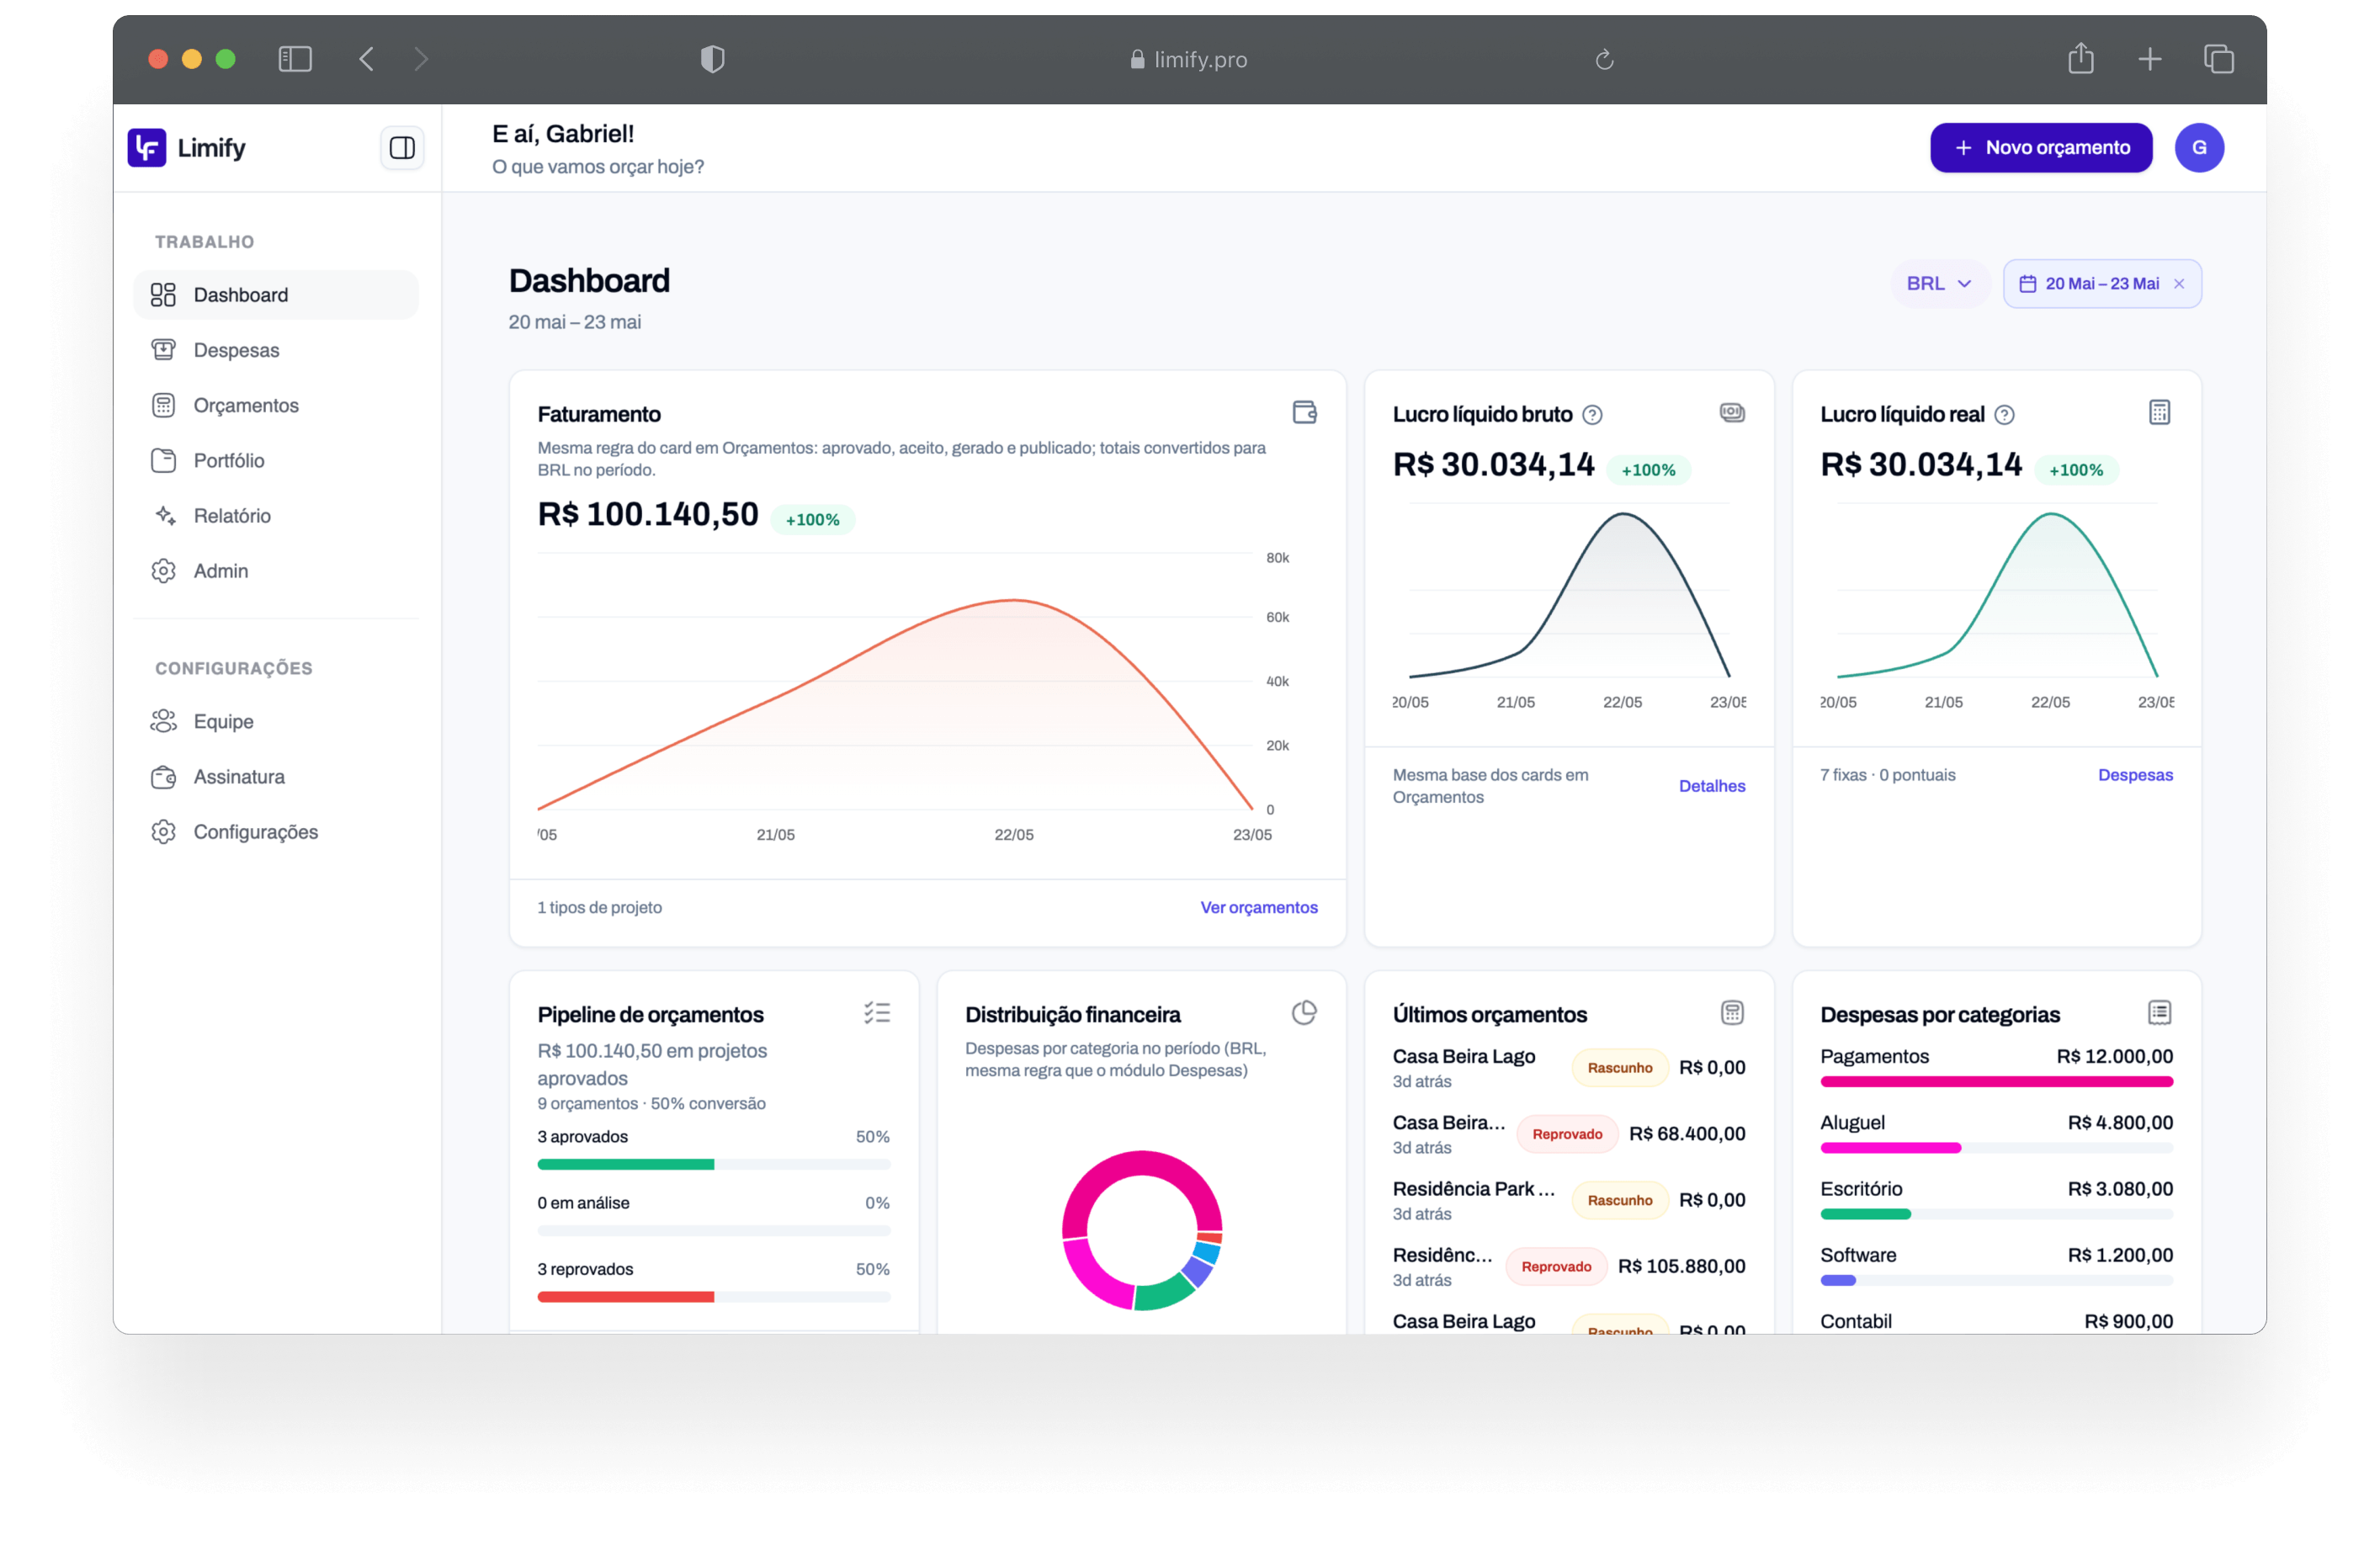Viewport: 2380px width, 1545px height.
Task: Click the list icon on Despesas por categorias
Action: point(2159,1012)
